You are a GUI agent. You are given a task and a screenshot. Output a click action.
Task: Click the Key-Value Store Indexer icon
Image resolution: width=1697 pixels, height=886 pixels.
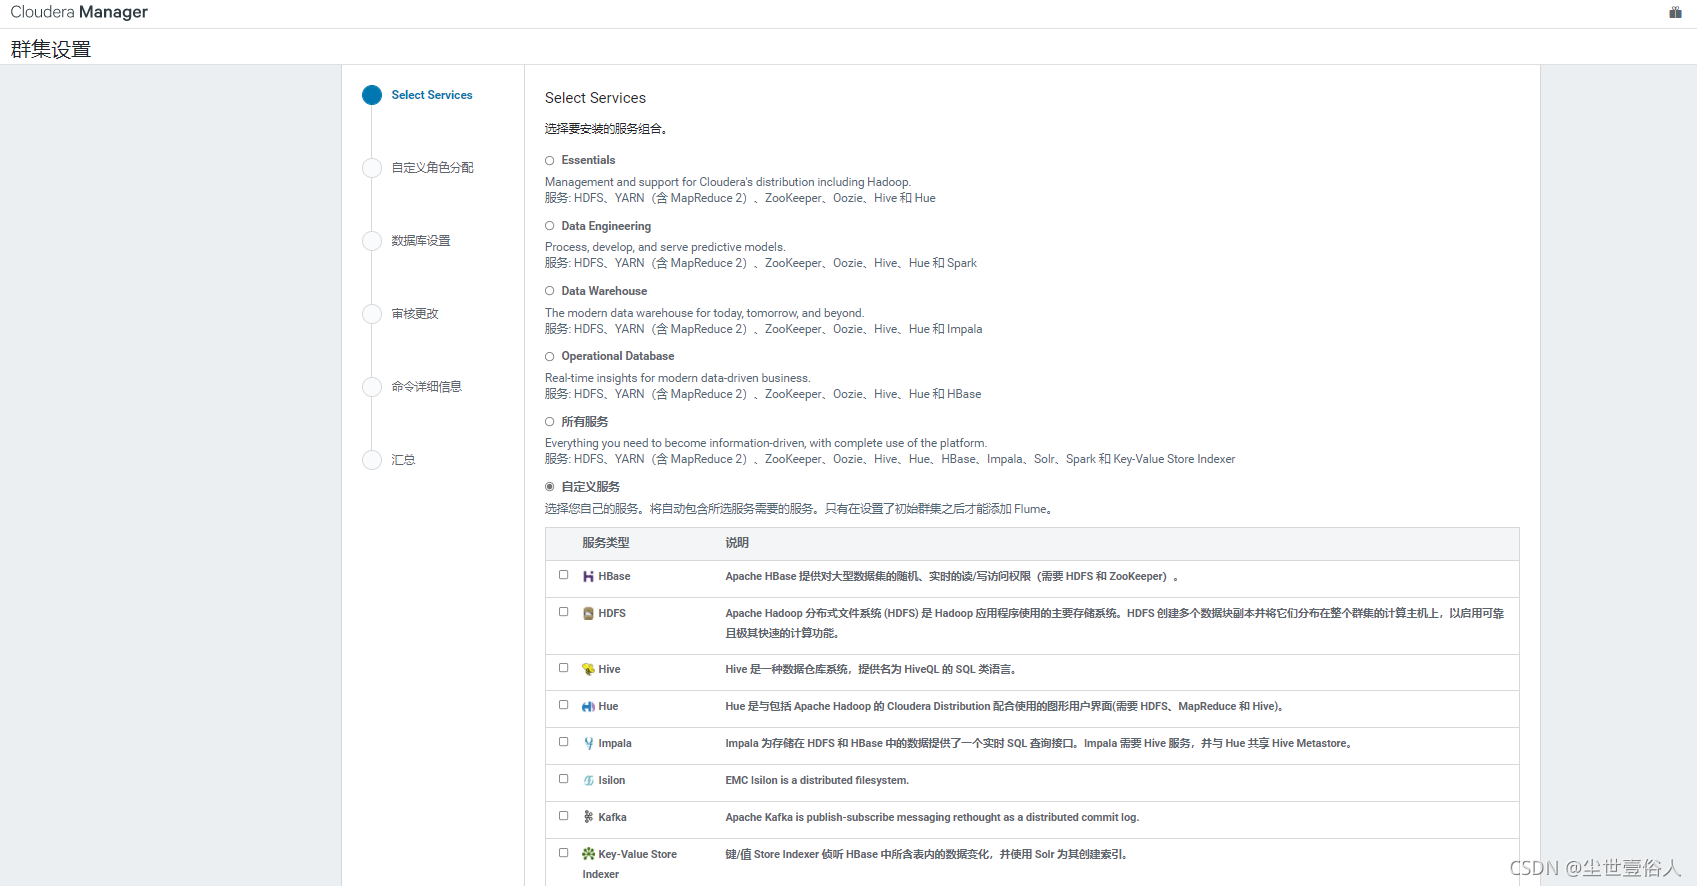588,855
